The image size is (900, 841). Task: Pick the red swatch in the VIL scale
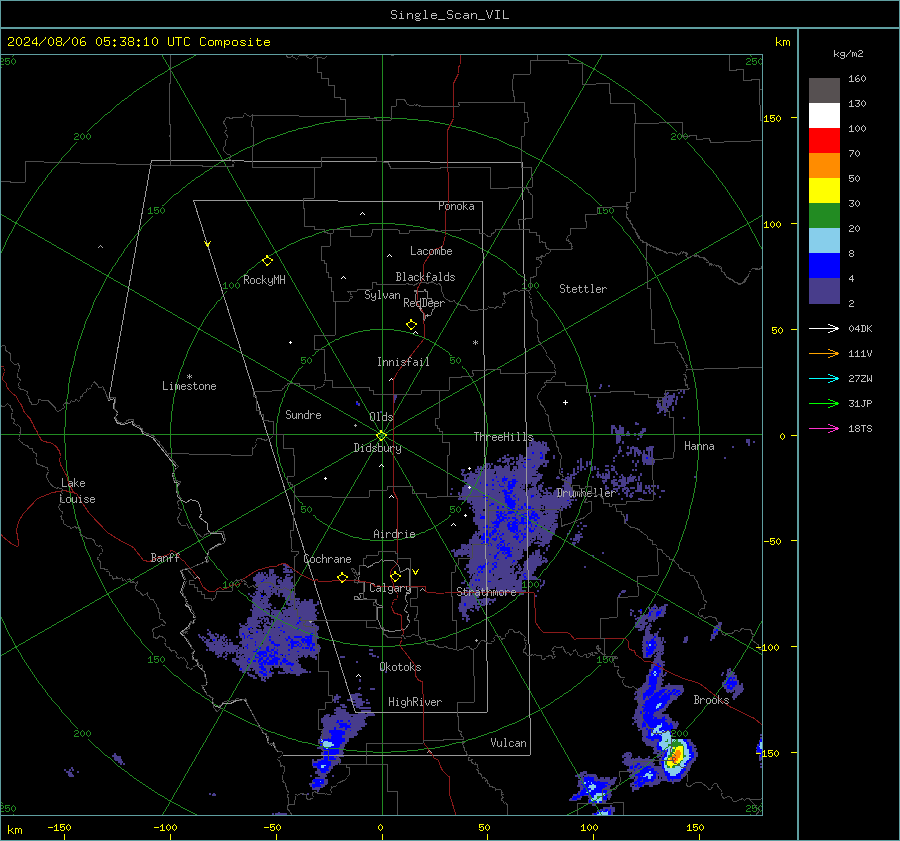824,141
